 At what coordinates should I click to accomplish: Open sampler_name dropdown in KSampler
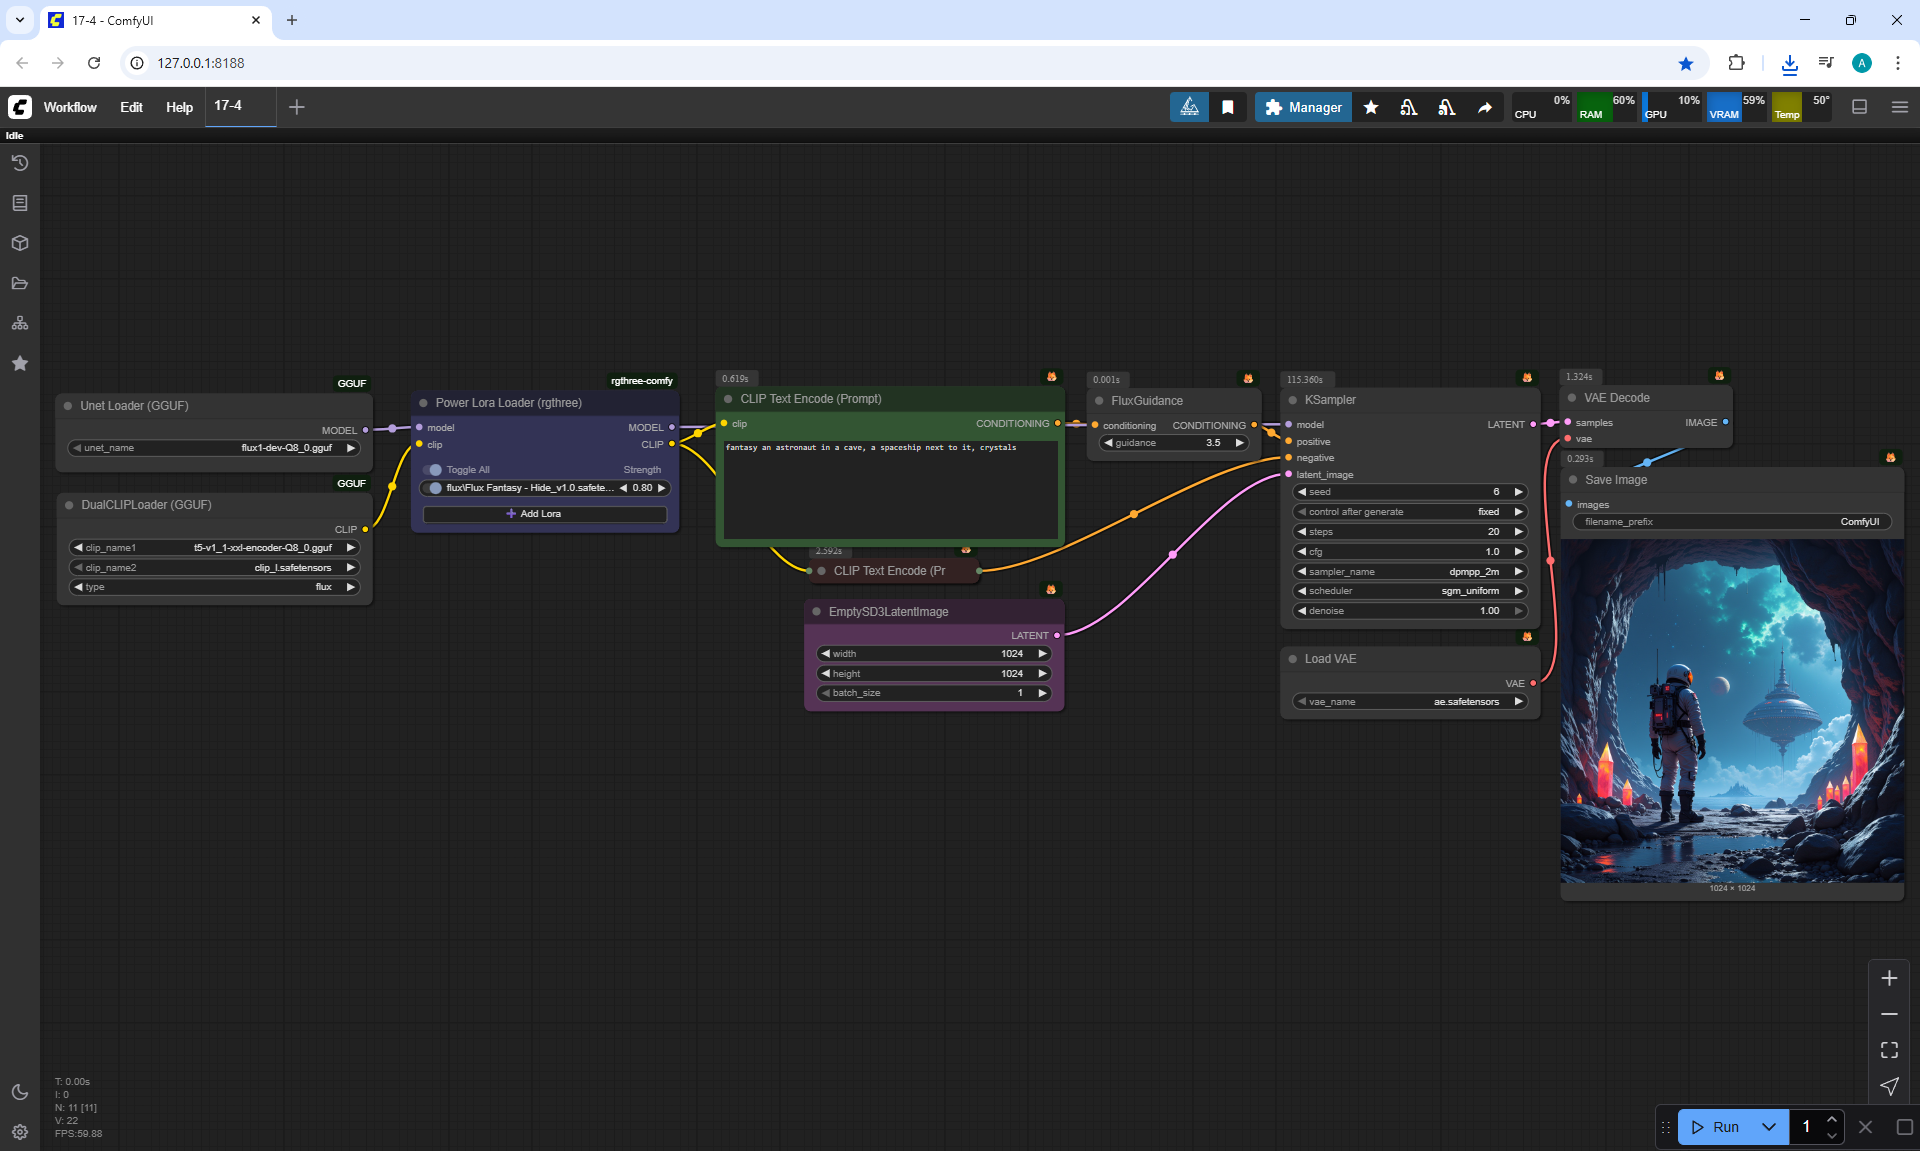click(x=1409, y=572)
